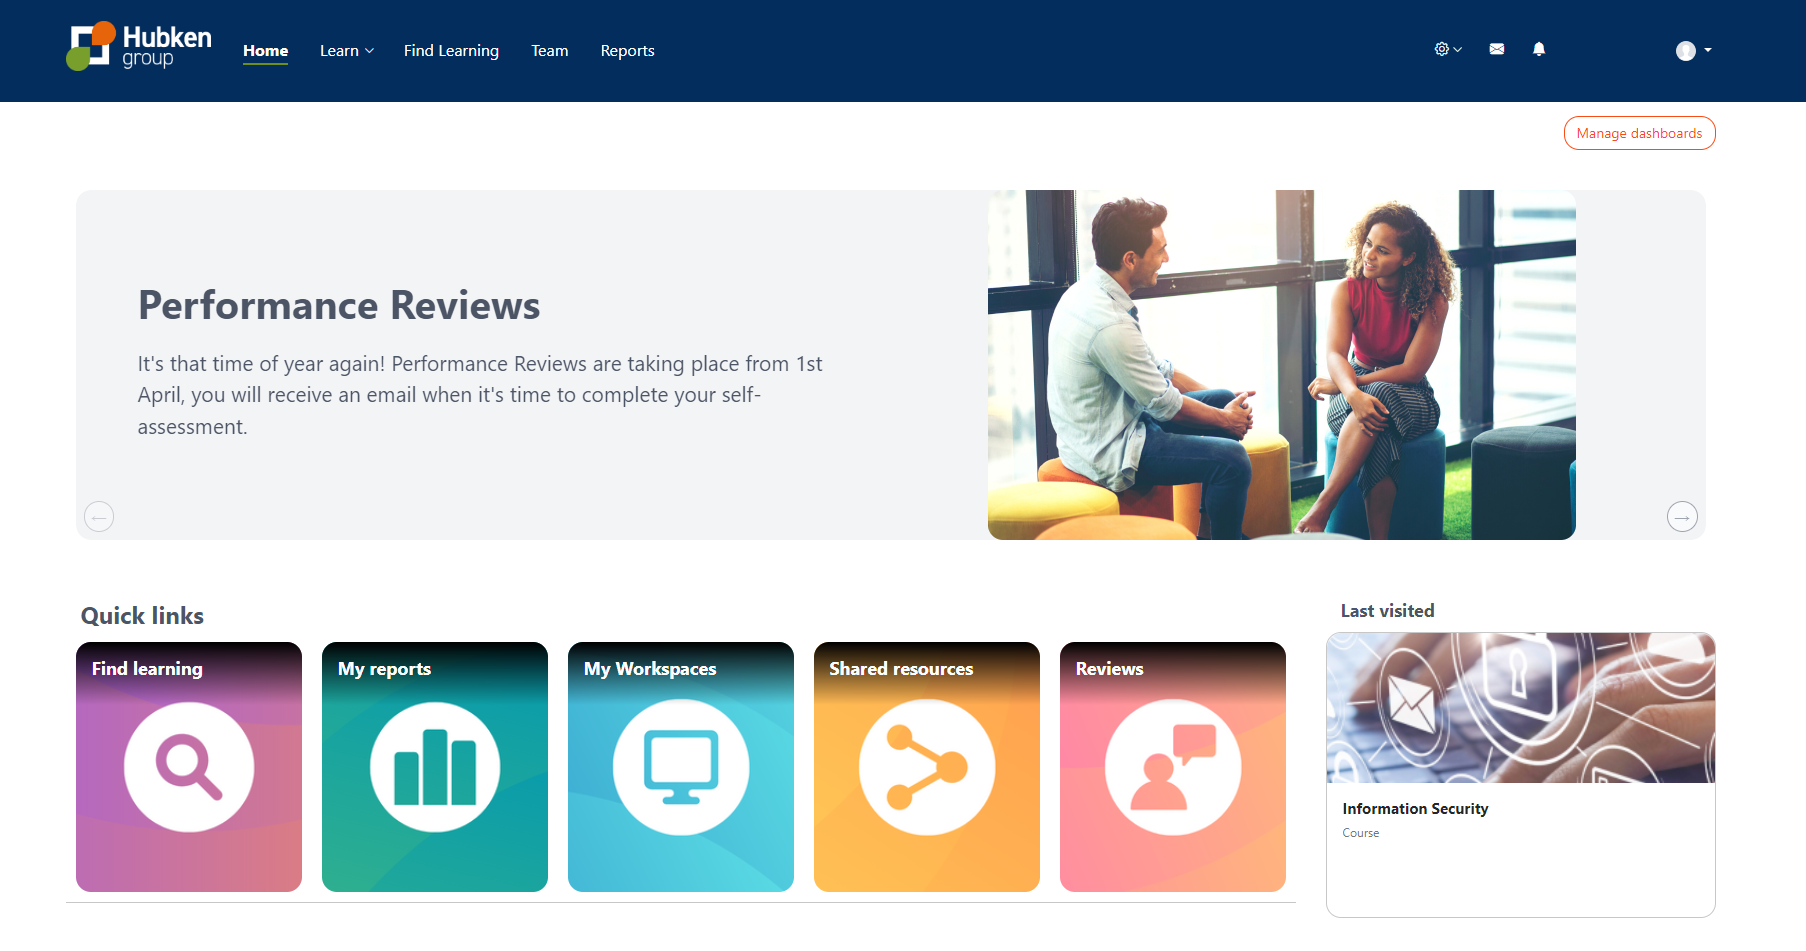Click the Hubken group logo
Image resolution: width=1806 pixels, height=951 pixels.
139,46
